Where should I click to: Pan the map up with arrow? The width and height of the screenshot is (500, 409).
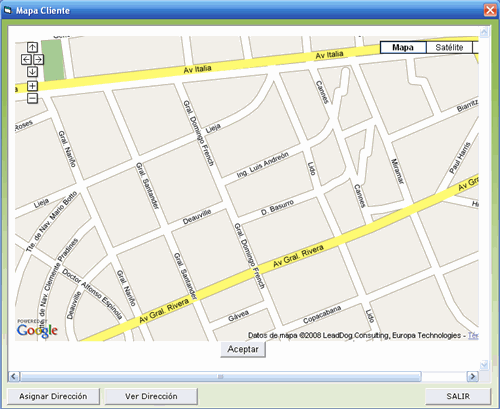click(32, 47)
